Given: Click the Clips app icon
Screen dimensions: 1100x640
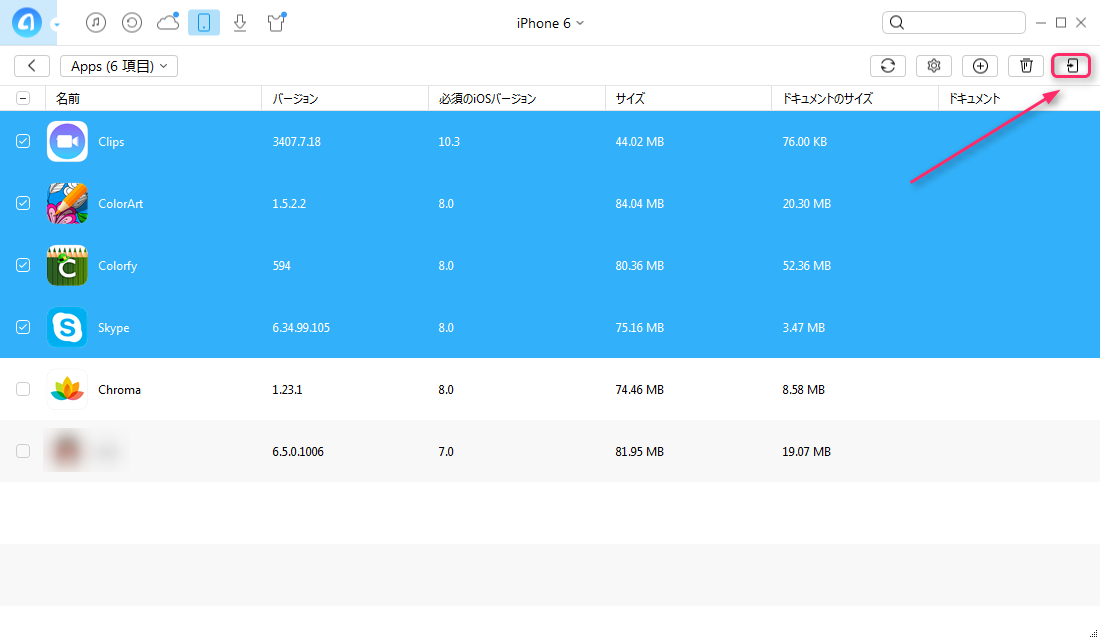Looking at the screenshot, I should tap(67, 141).
